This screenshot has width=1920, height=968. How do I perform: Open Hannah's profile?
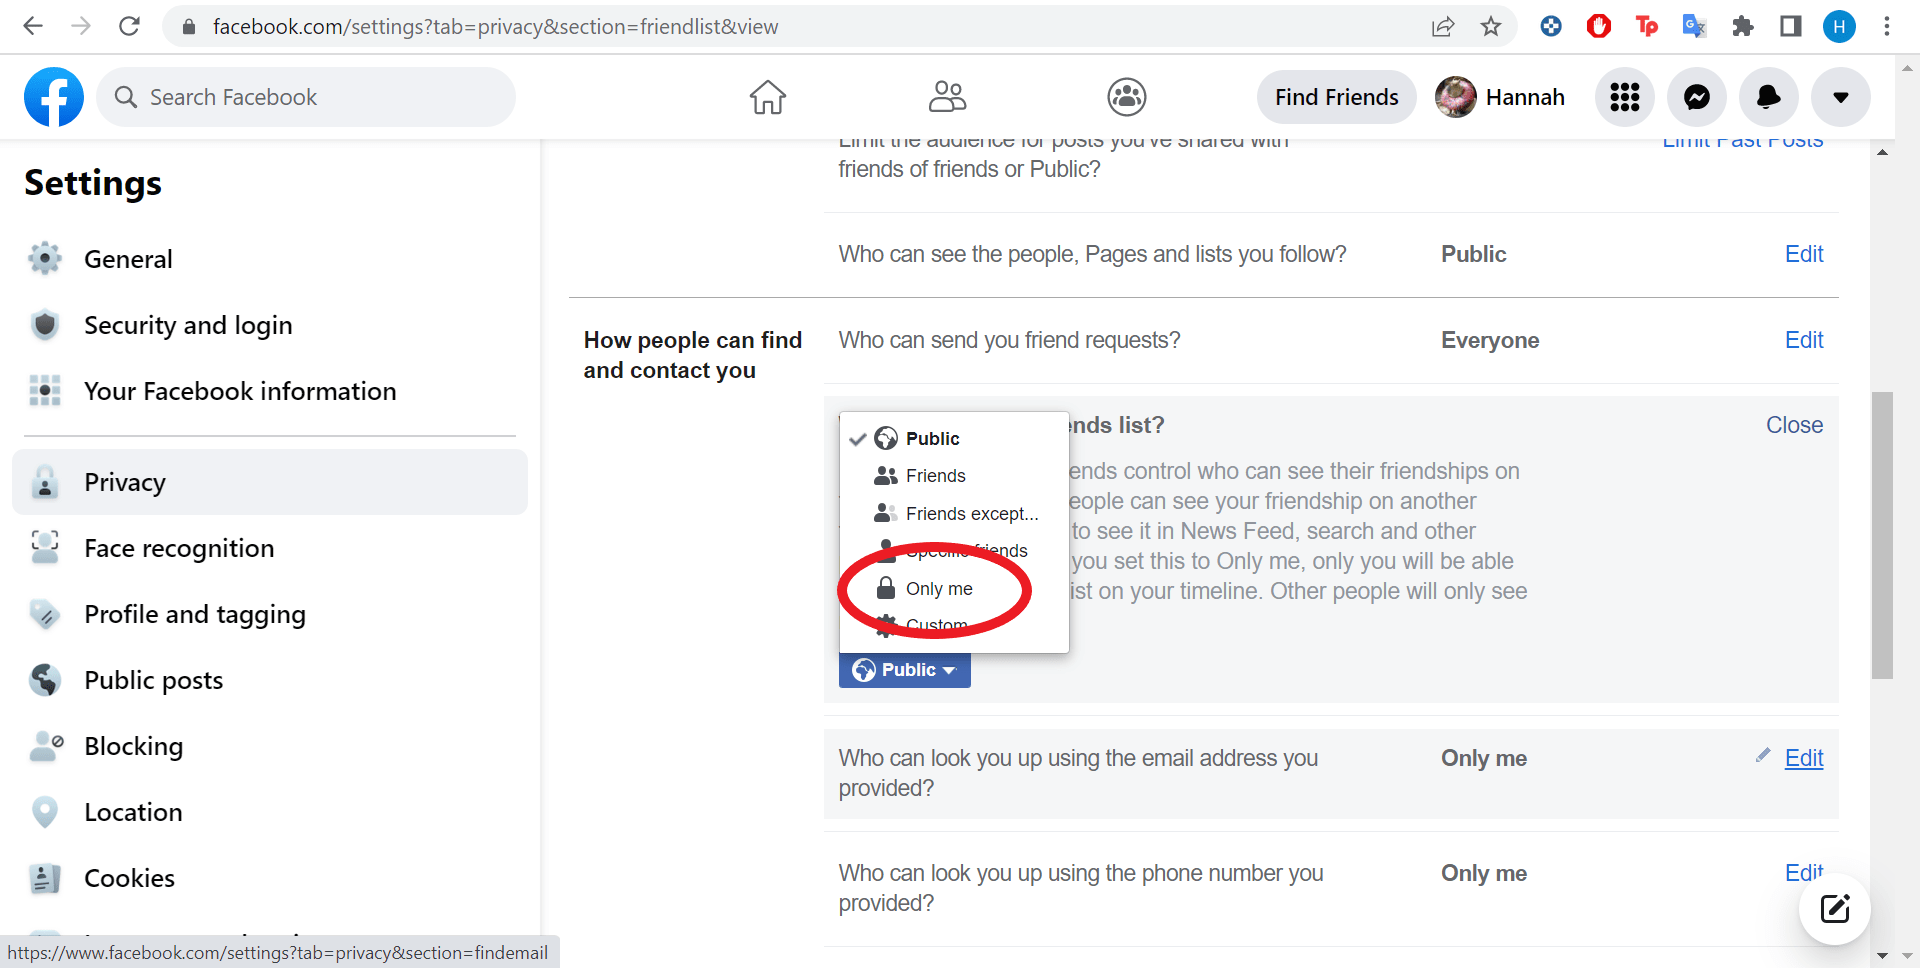tap(1500, 97)
